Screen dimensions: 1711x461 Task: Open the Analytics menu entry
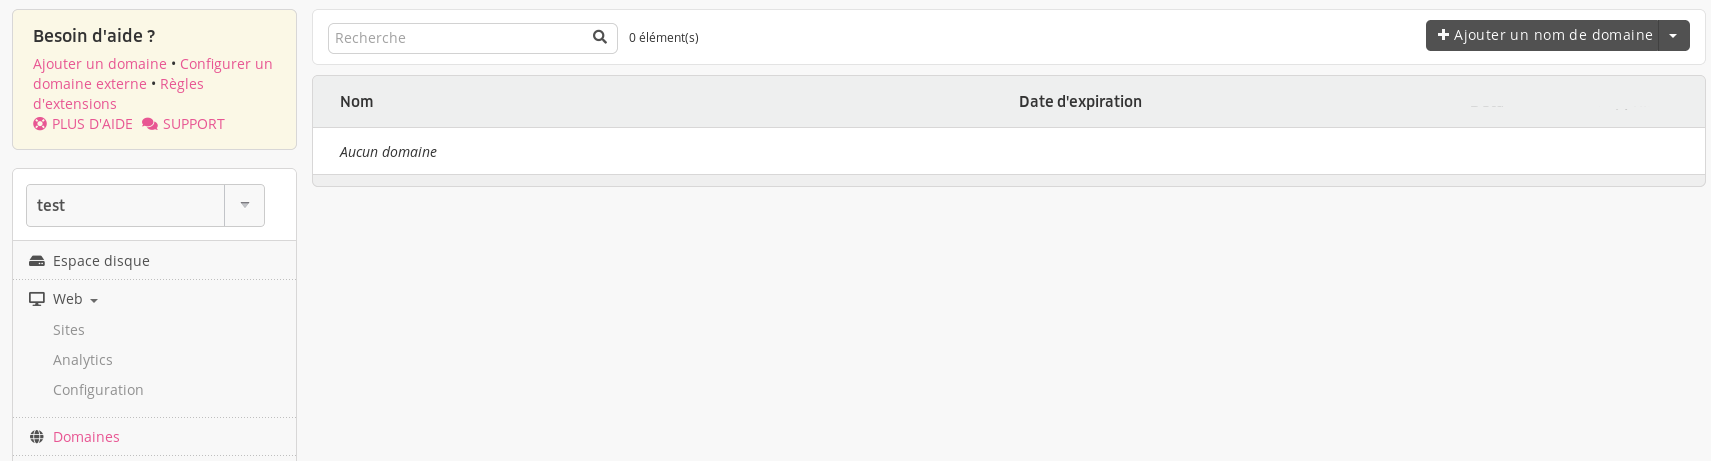pos(83,360)
